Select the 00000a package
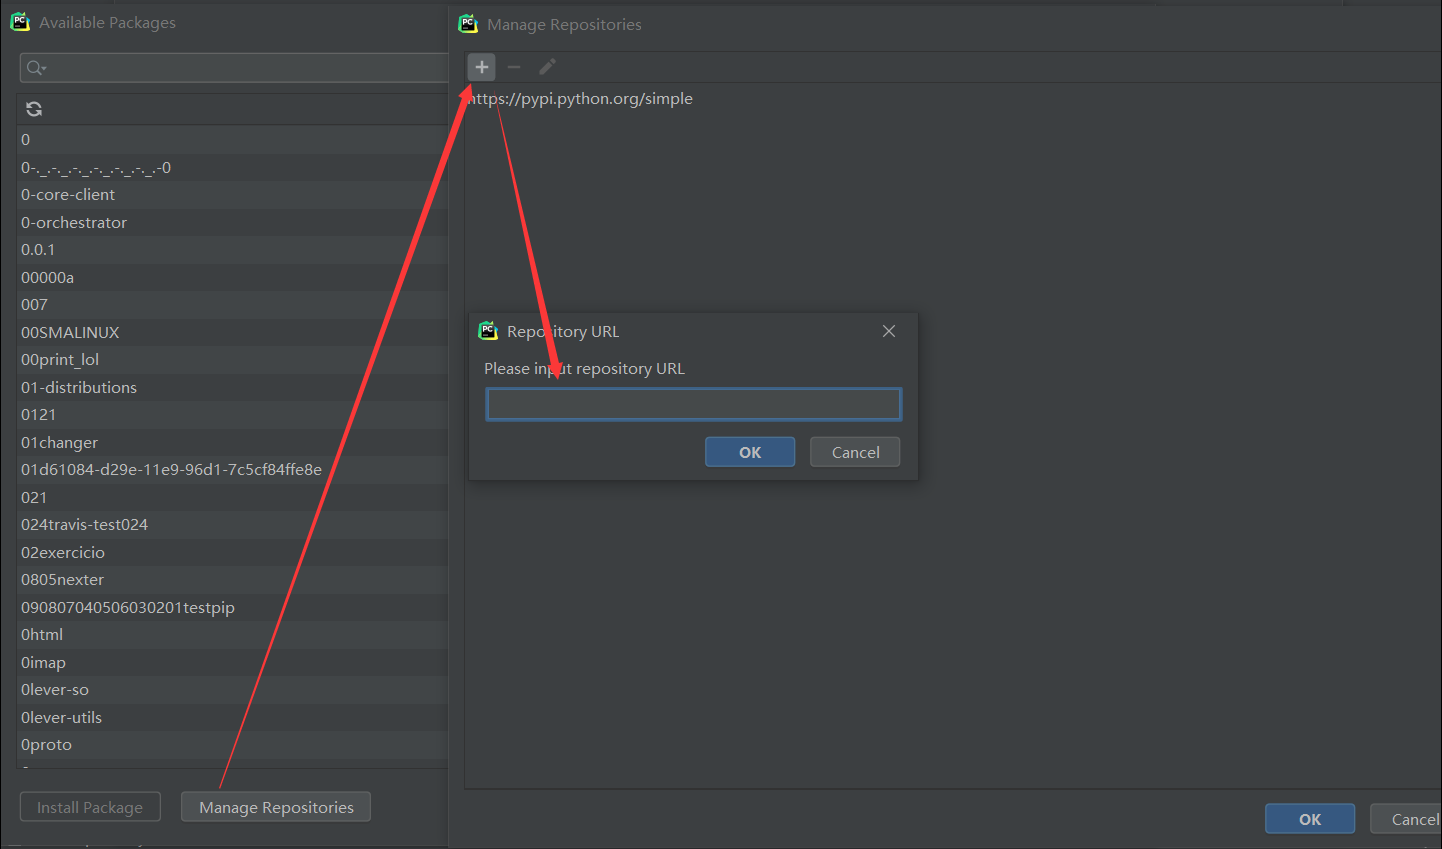This screenshot has height=849, width=1442. (x=232, y=277)
